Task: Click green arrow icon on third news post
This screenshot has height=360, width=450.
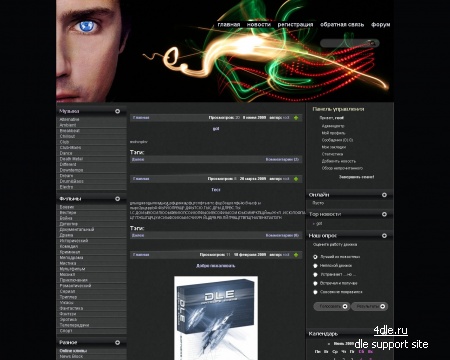Action: pos(296,255)
